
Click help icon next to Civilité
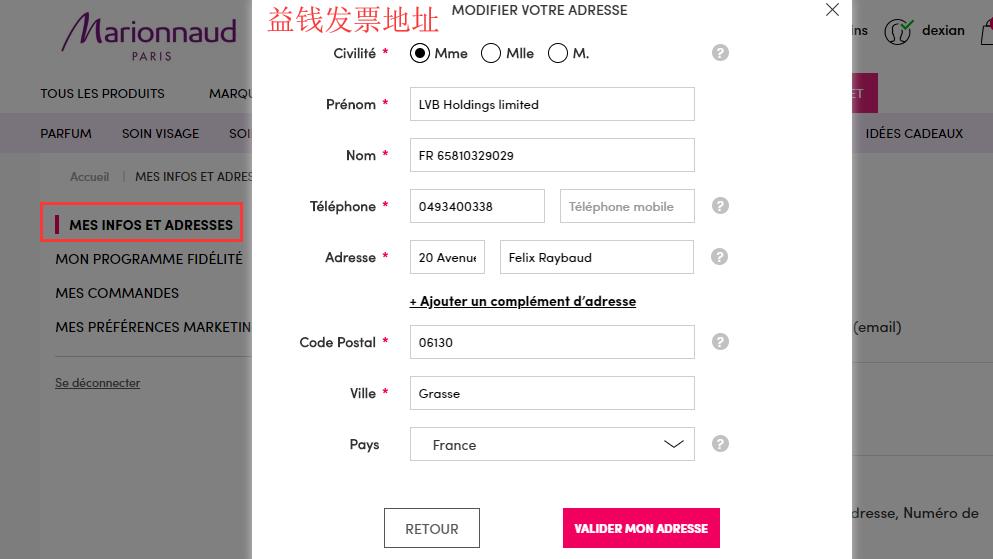(720, 53)
